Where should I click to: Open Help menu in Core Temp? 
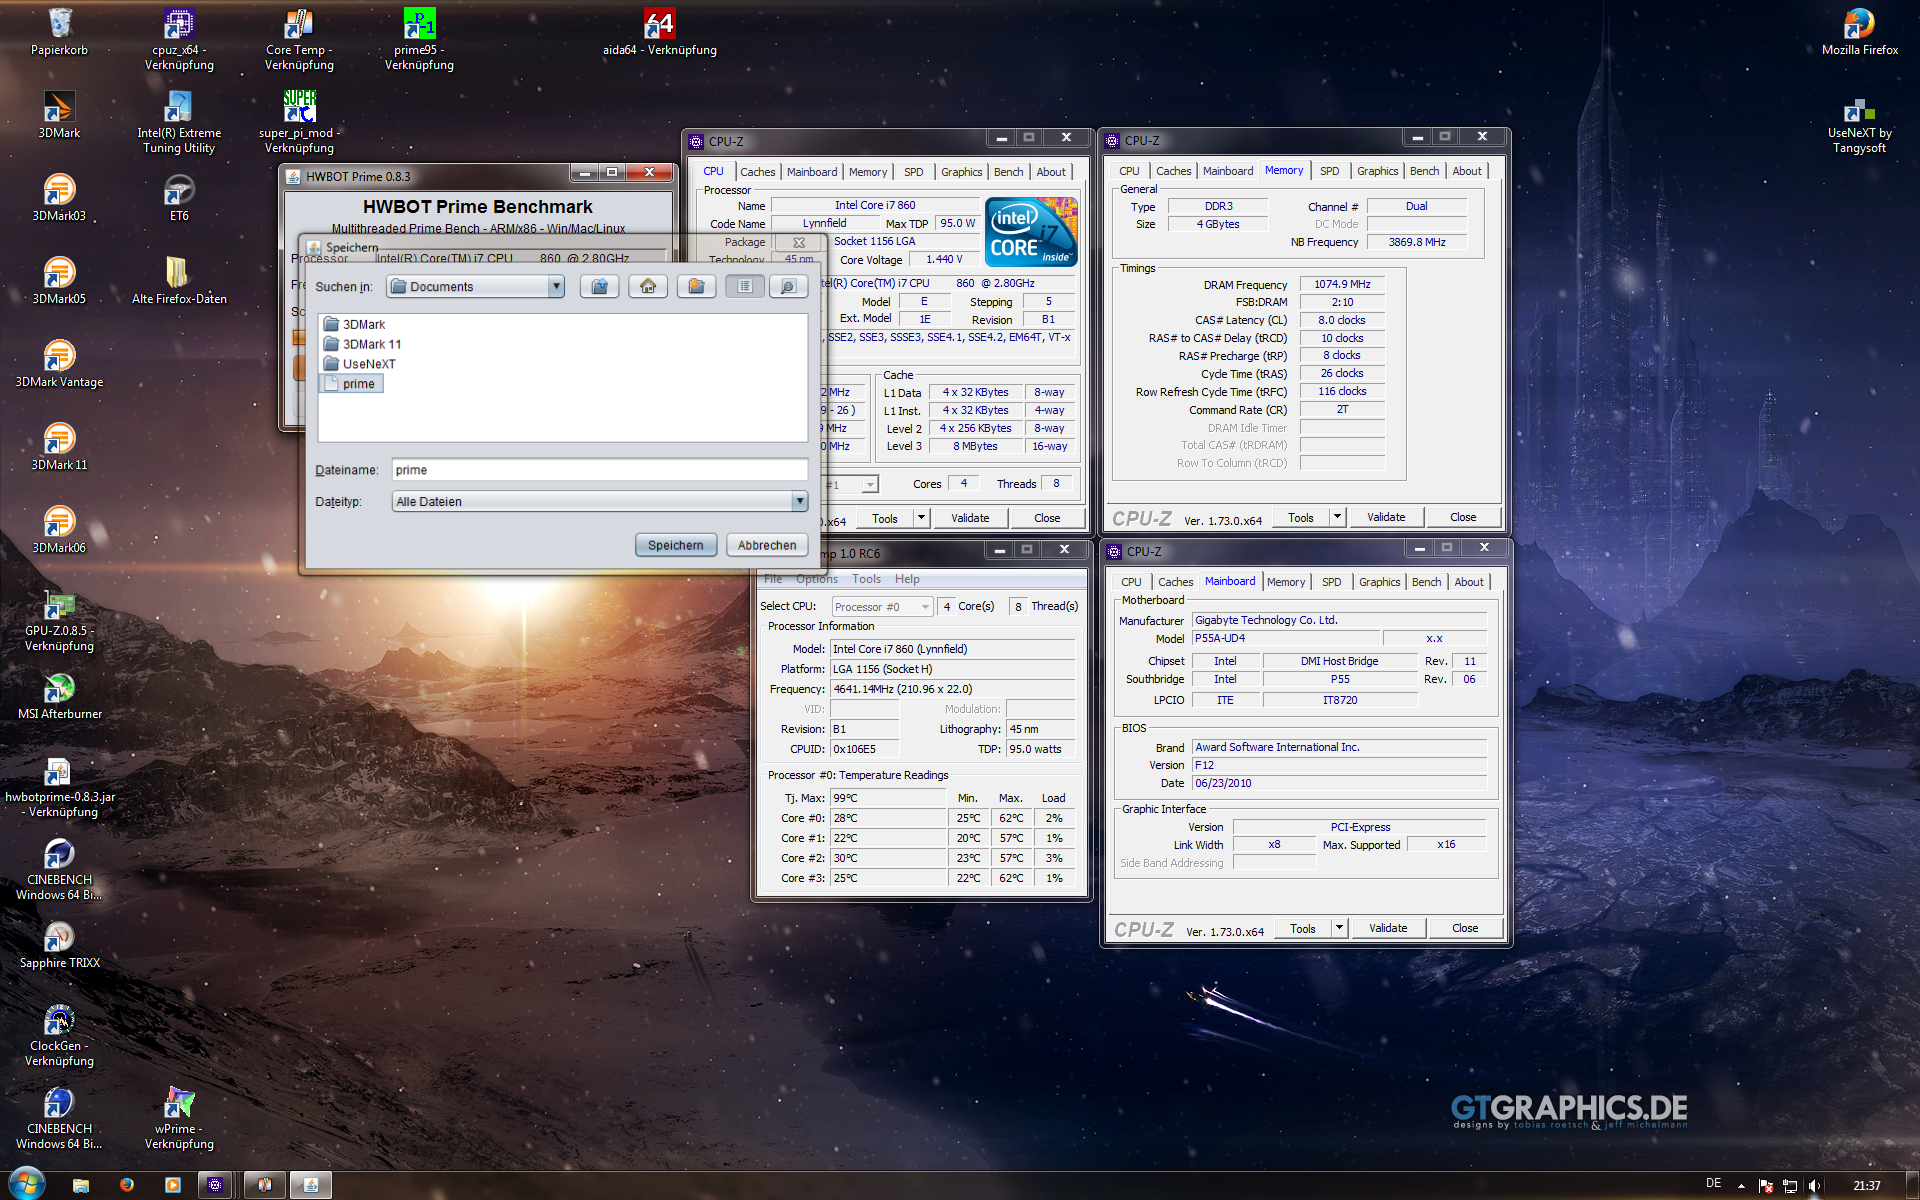pos(907,579)
